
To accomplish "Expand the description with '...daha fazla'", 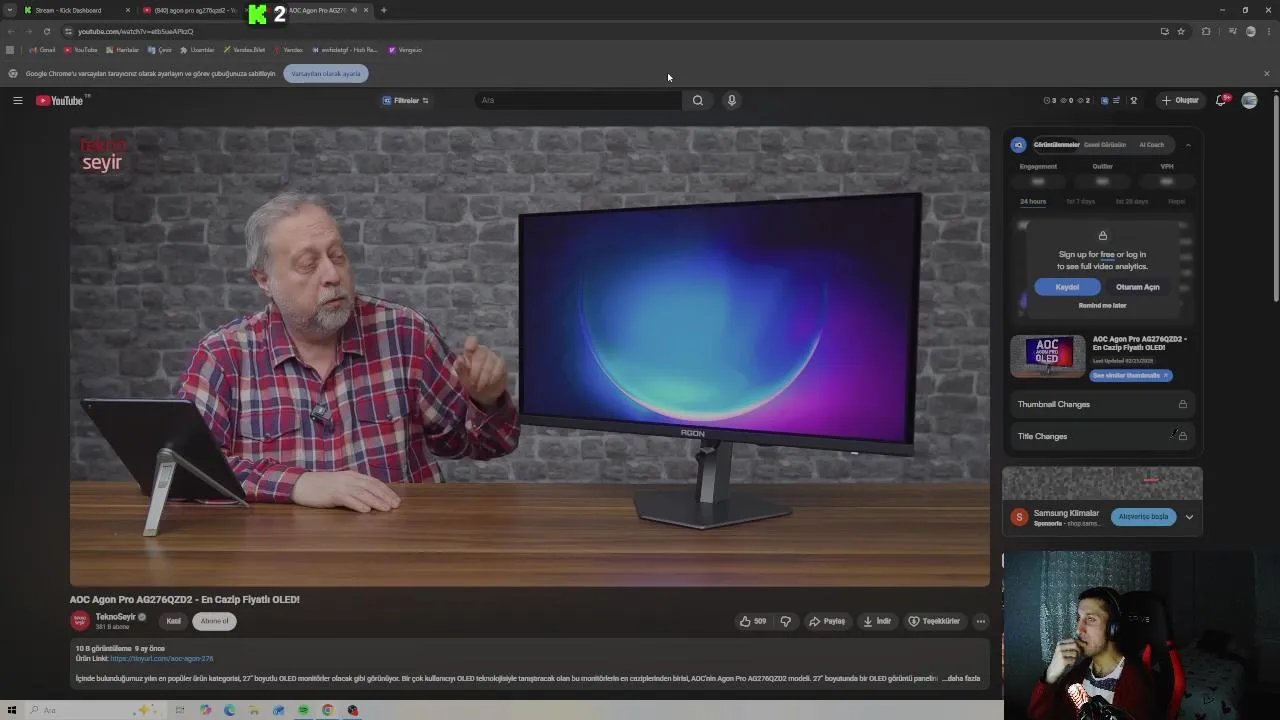I will pyautogui.click(x=961, y=678).
